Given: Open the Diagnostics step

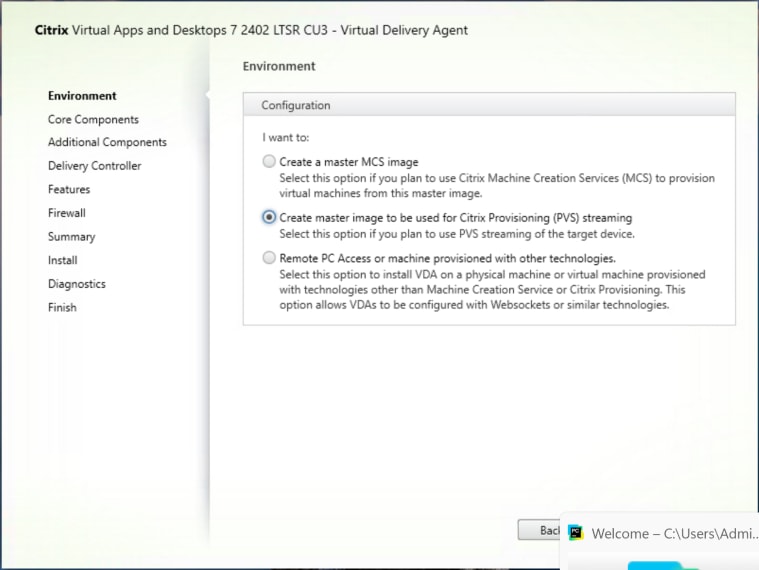Looking at the screenshot, I should tap(76, 284).
